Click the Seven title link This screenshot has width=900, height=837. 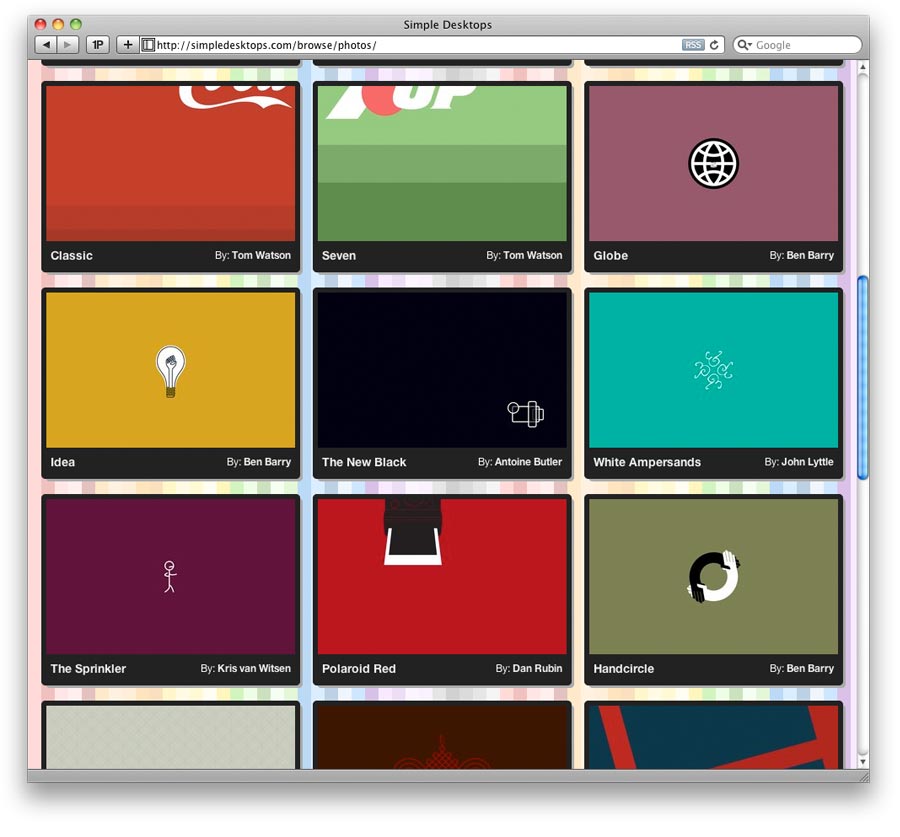(339, 255)
